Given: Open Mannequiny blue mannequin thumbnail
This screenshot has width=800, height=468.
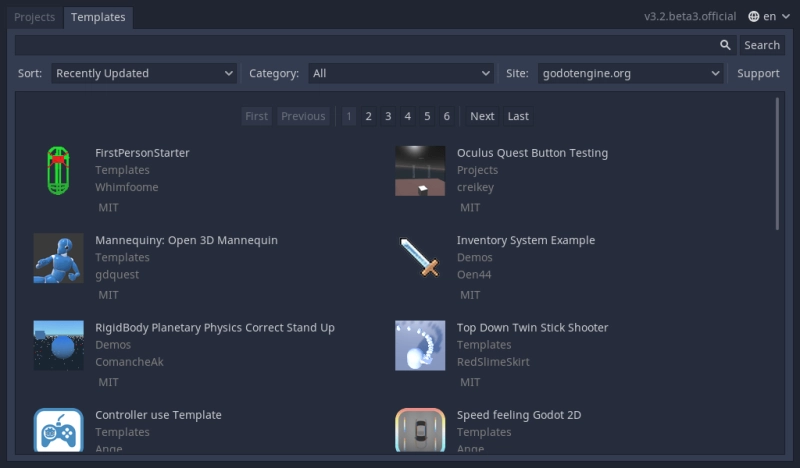Looking at the screenshot, I should tap(58, 258).
